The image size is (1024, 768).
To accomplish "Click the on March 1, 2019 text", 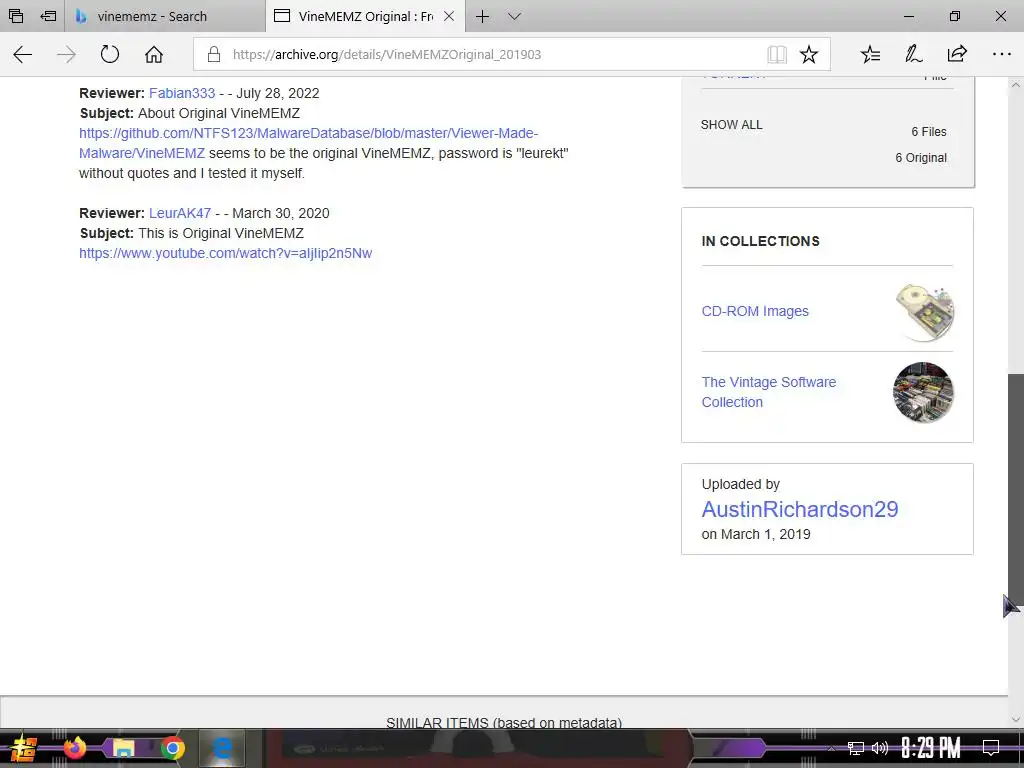I will 756,534.
